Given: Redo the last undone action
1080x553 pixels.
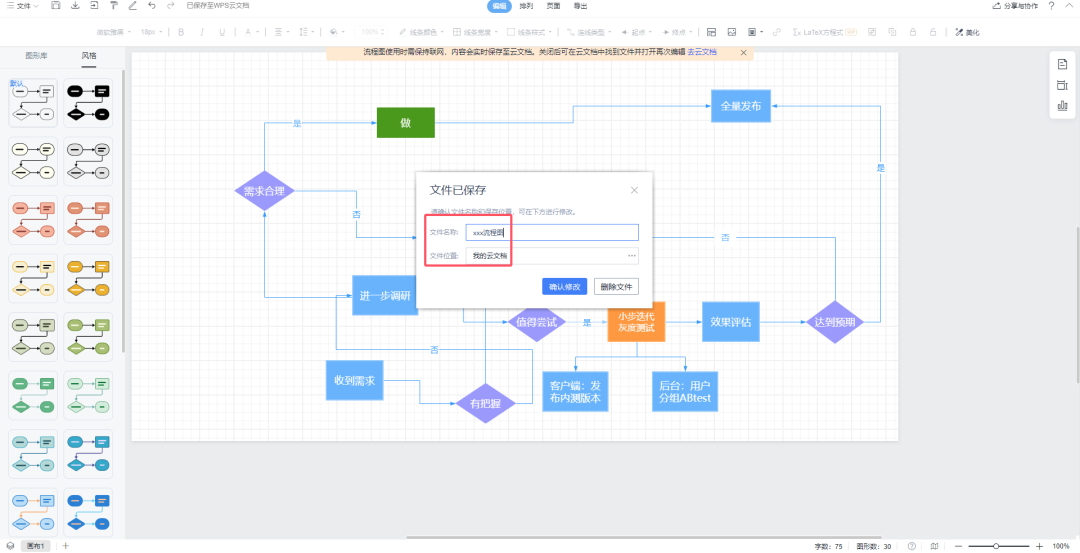Looking at the screenshot, I should pos(170,6).
